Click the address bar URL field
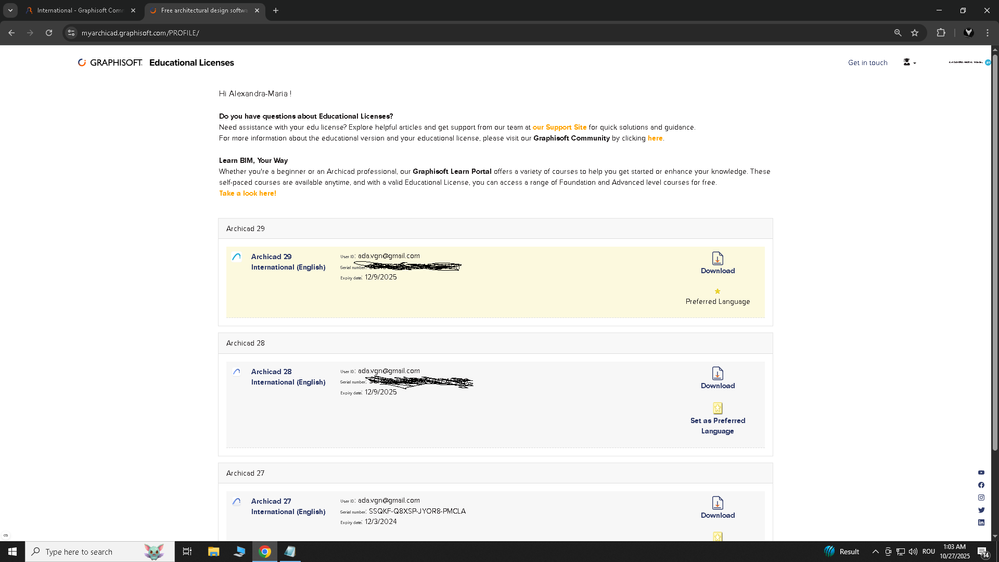Image resolution: width=999 pixels, height=562 pixels. [x=478, y=32]
